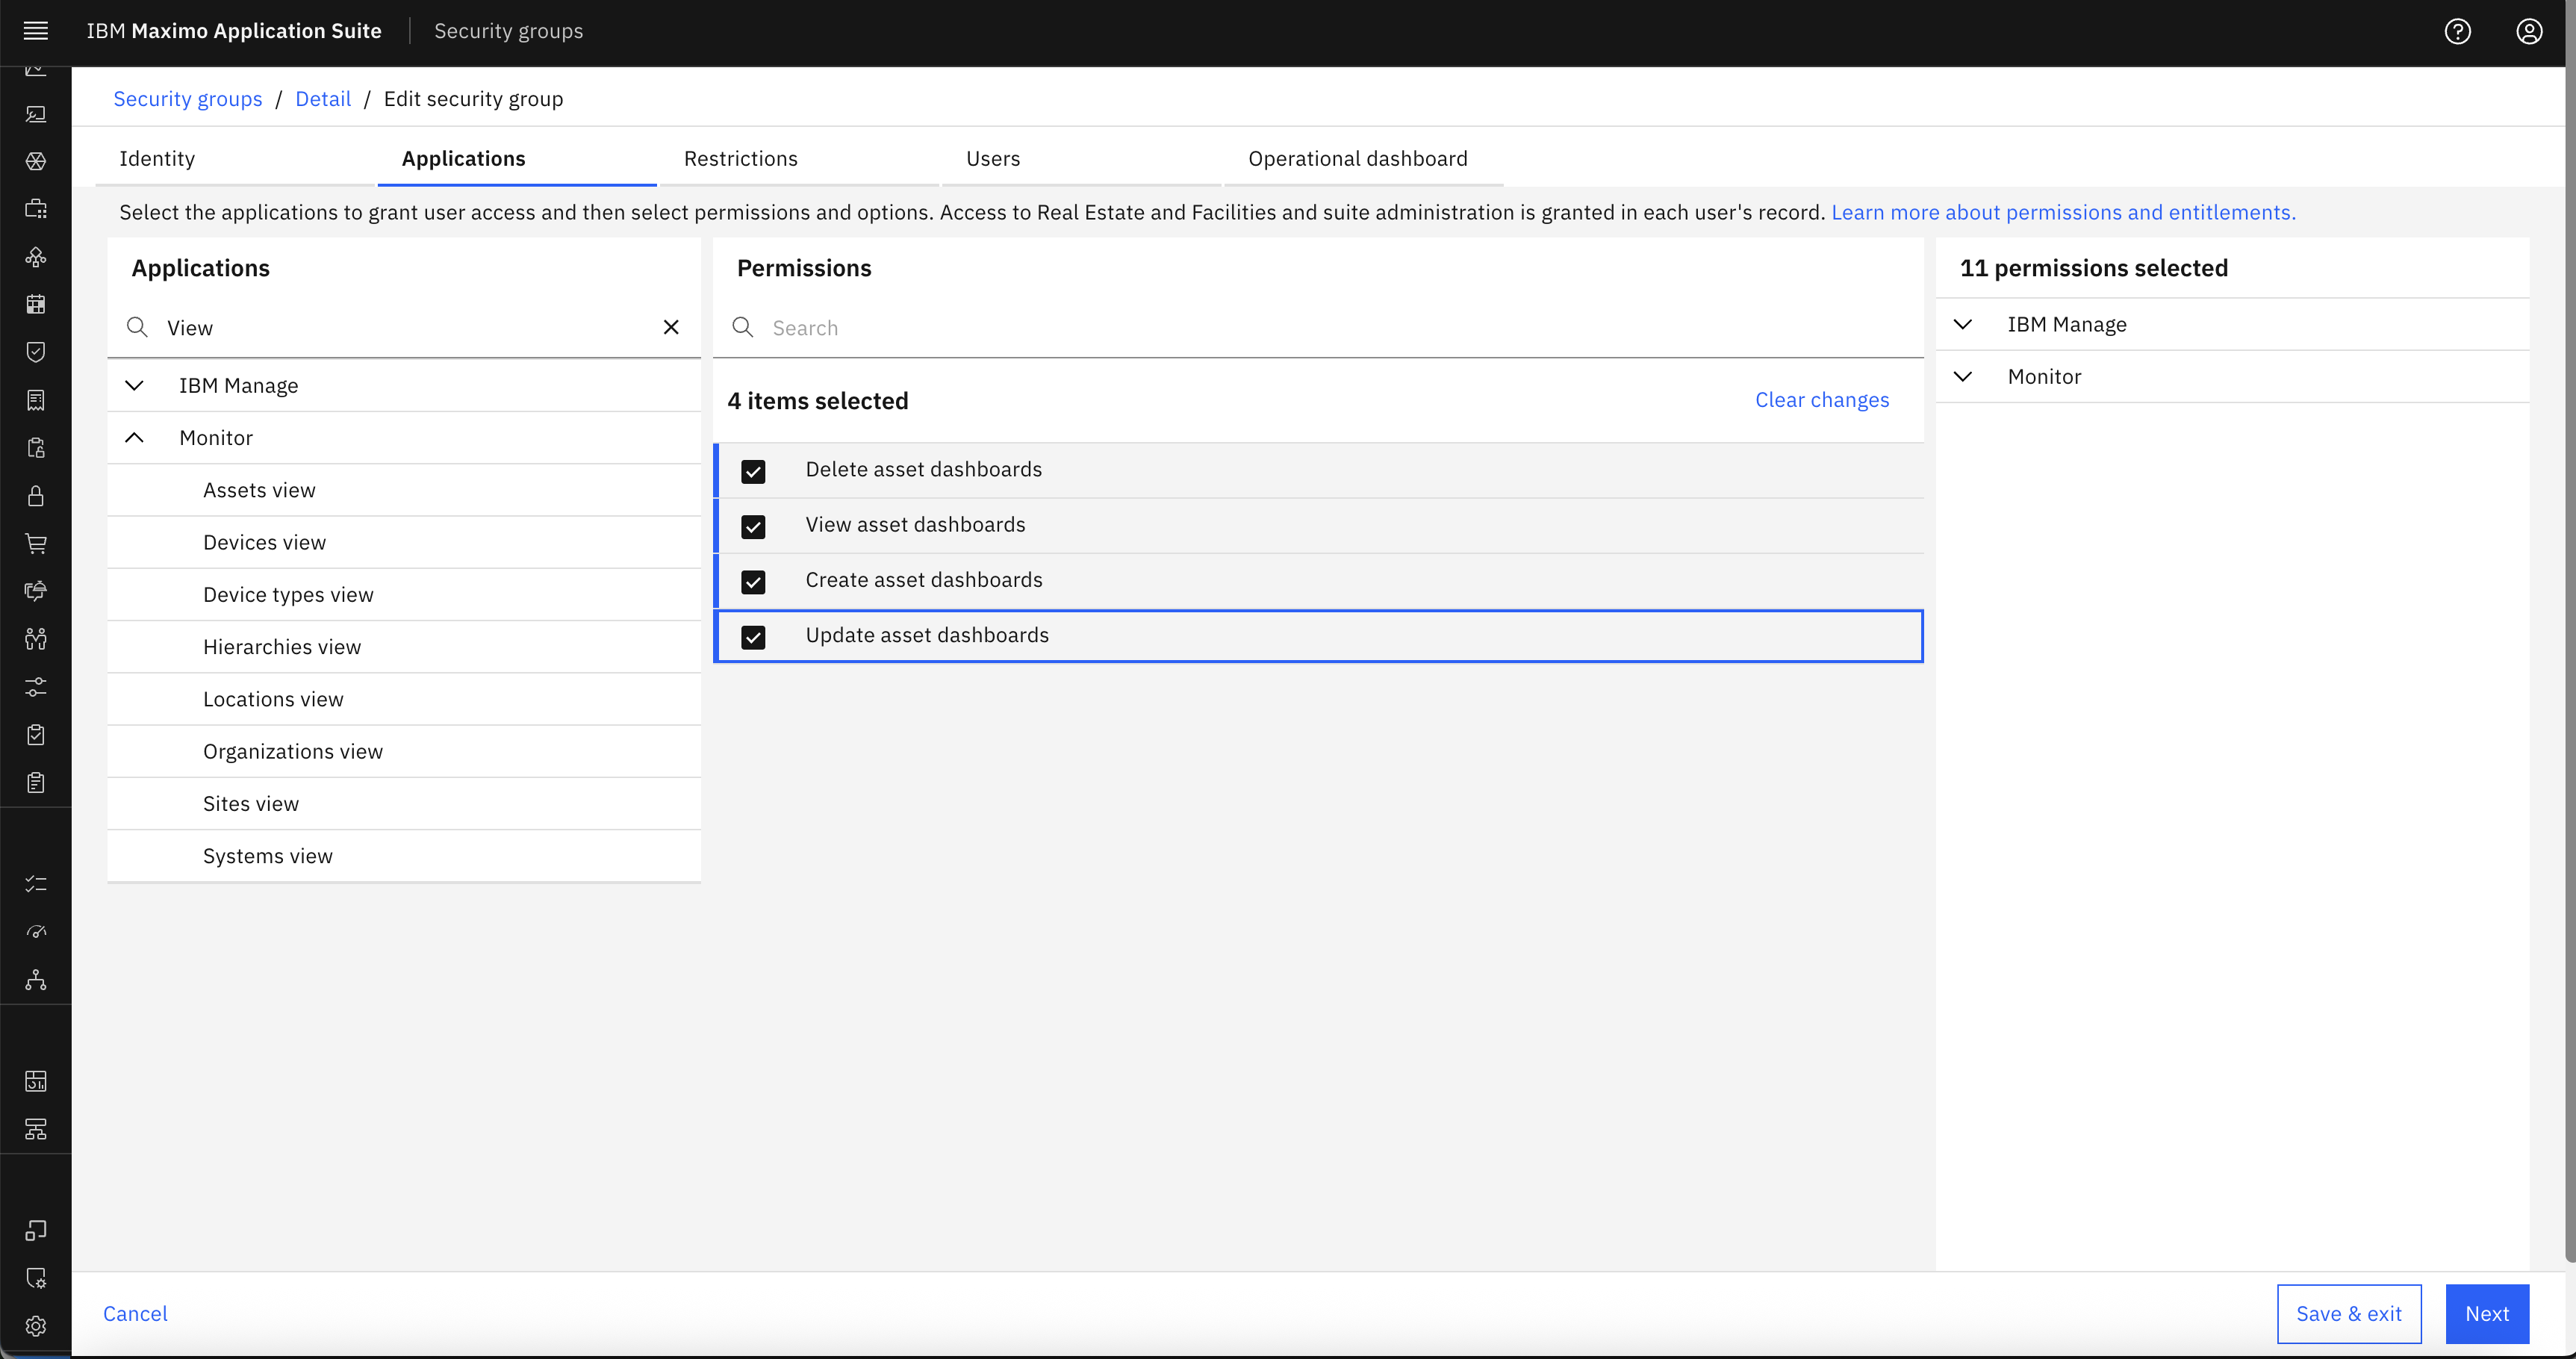Screen dimensions: 2576x1359
Task: Select Devices view application
Action: point(404,542)
